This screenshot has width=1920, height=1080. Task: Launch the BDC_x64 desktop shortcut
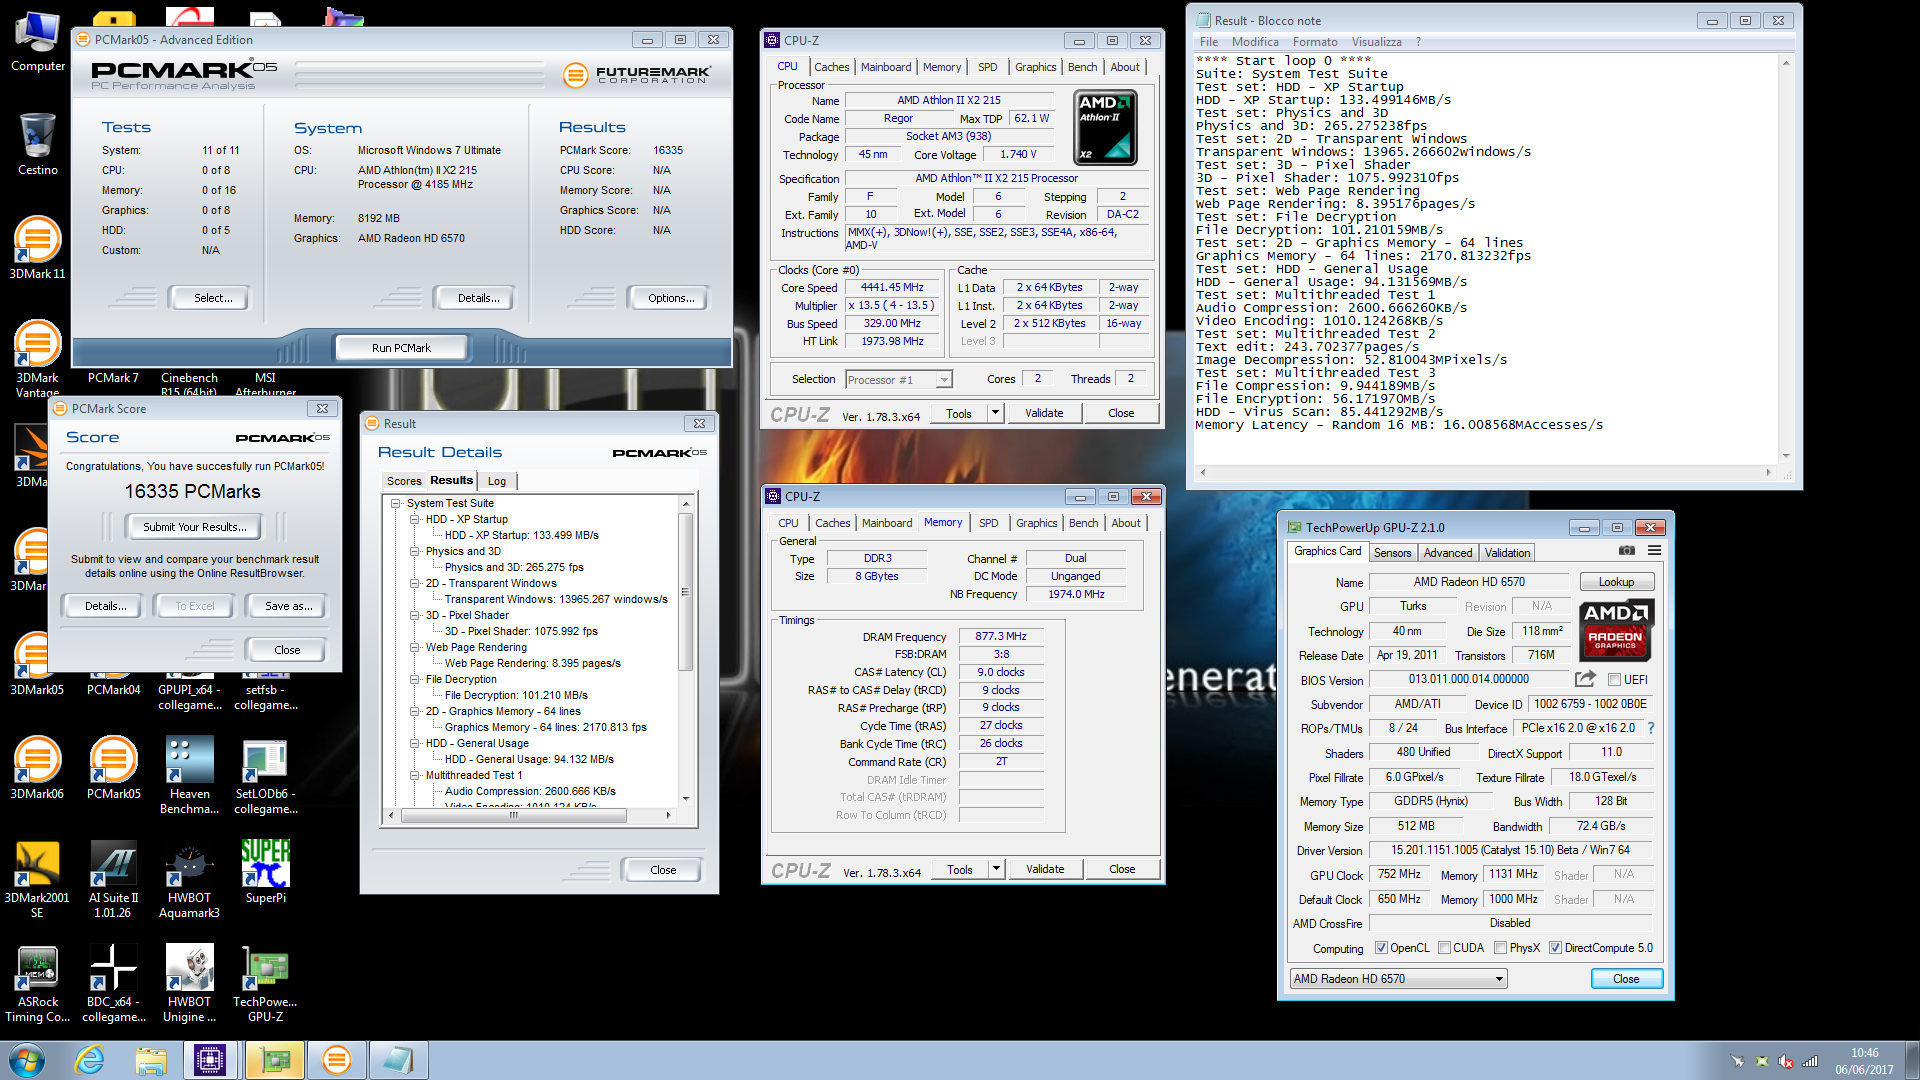point(114,983)
